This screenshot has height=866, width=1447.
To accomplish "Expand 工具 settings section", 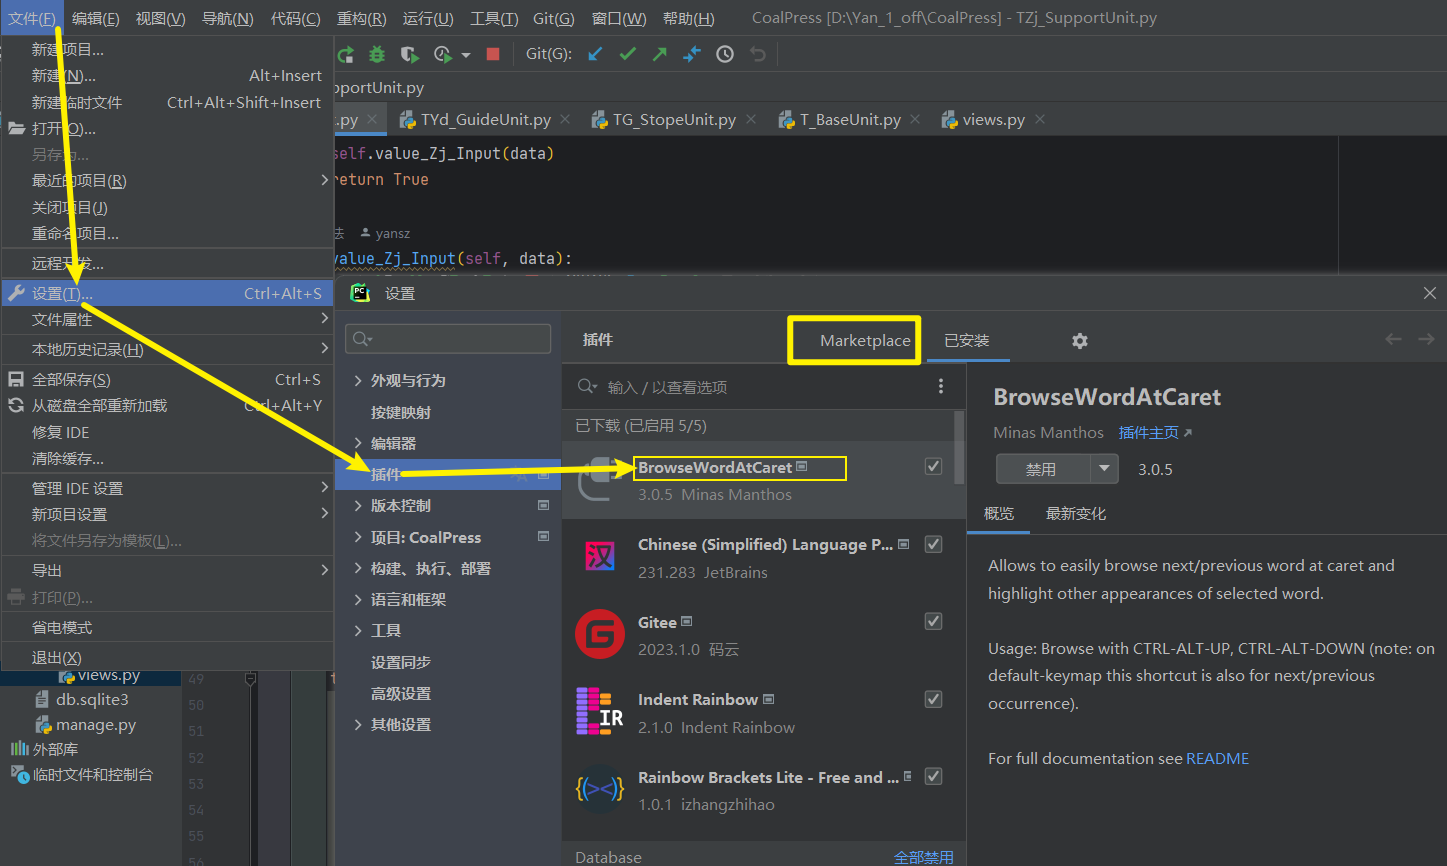I will (358, 630).
